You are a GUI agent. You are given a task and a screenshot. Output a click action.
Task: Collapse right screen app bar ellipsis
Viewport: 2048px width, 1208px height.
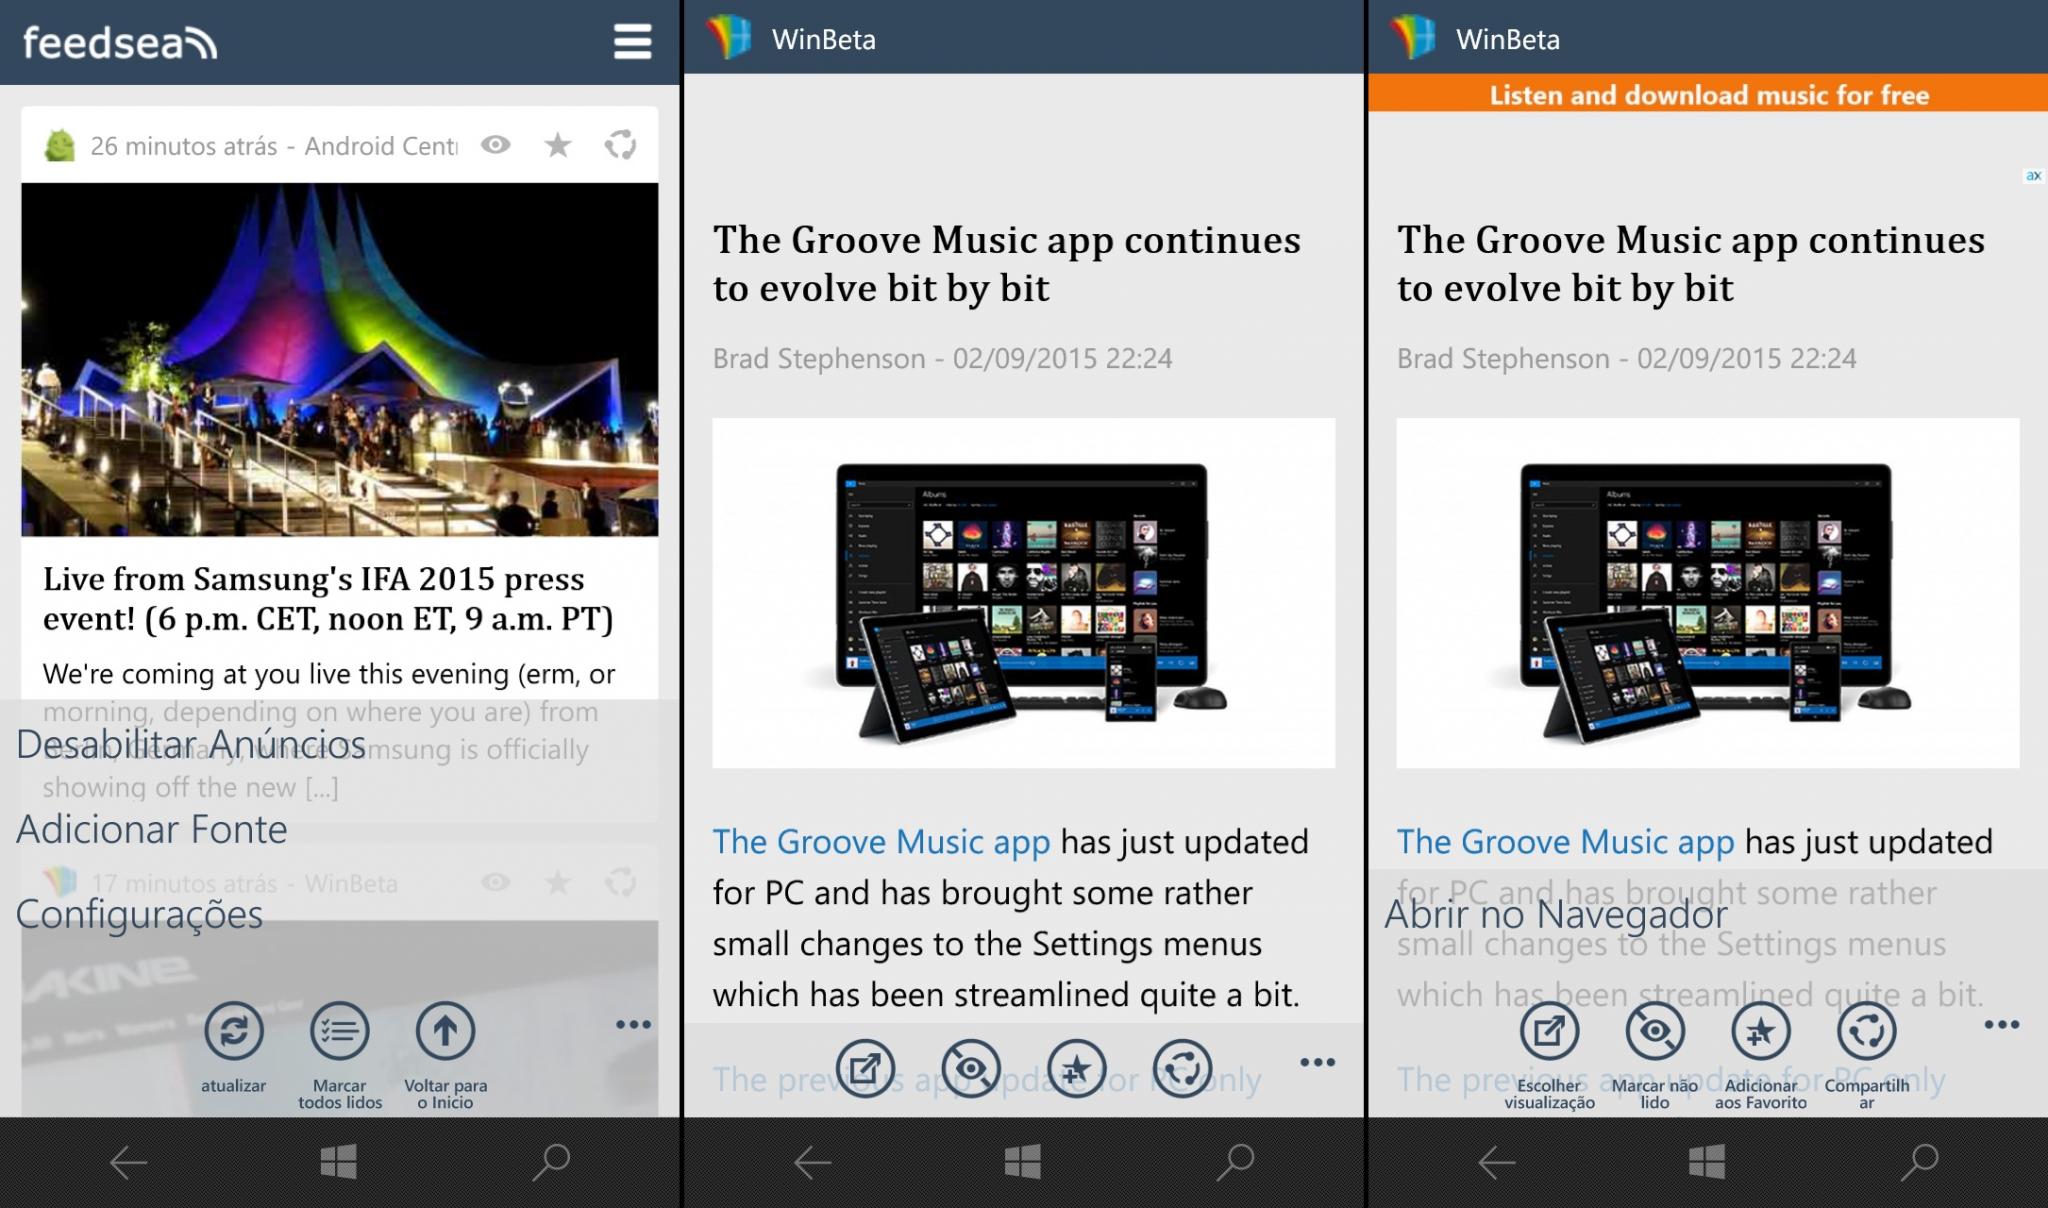[x=2001, y=1024]
